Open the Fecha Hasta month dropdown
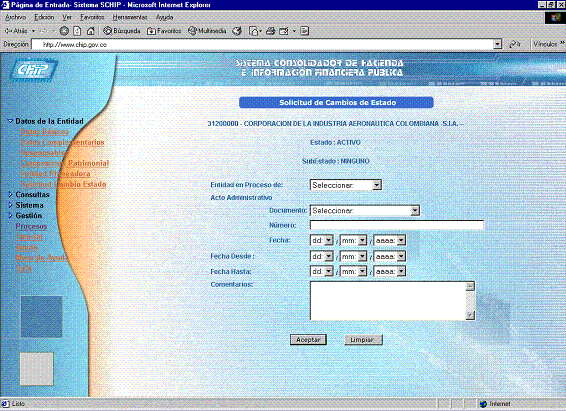The image size is (566, 411). 353,271
